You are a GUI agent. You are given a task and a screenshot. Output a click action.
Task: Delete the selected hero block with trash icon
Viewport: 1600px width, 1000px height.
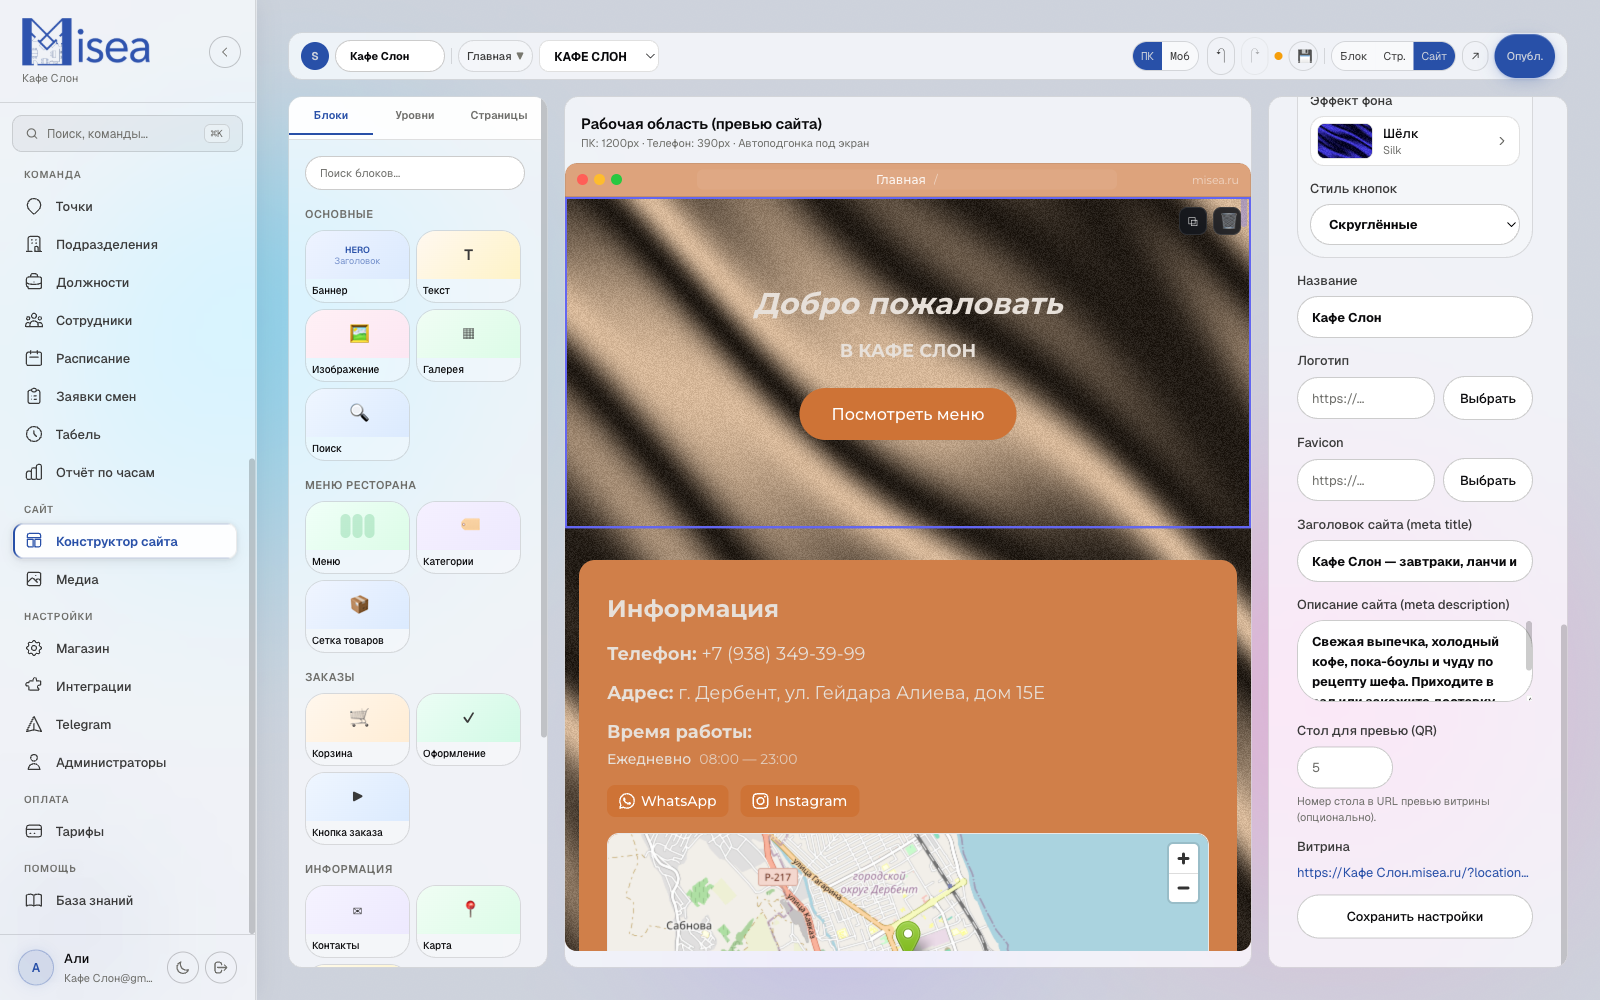(1228, 221)
